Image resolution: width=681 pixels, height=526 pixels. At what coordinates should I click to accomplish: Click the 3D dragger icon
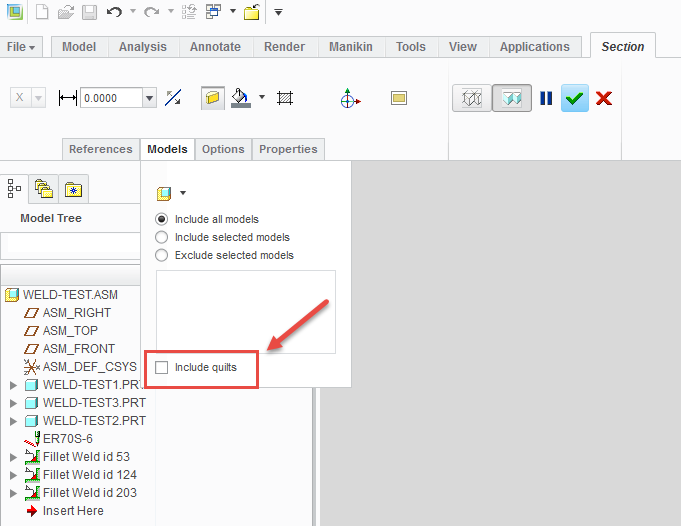point(350,98)
